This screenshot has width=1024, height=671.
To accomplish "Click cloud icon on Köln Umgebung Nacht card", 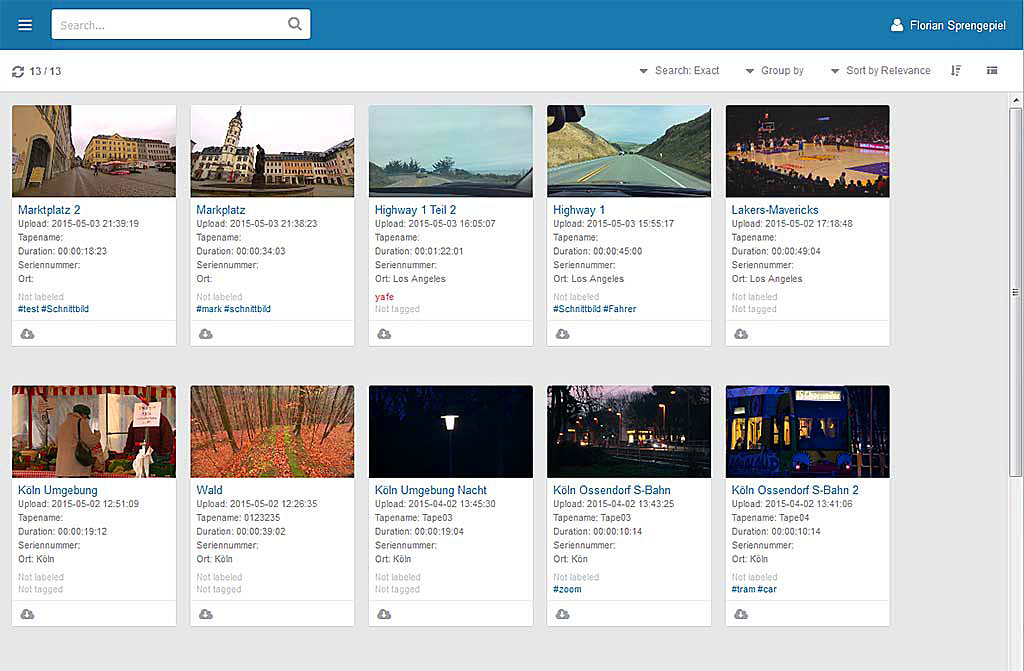I will 384,614.
